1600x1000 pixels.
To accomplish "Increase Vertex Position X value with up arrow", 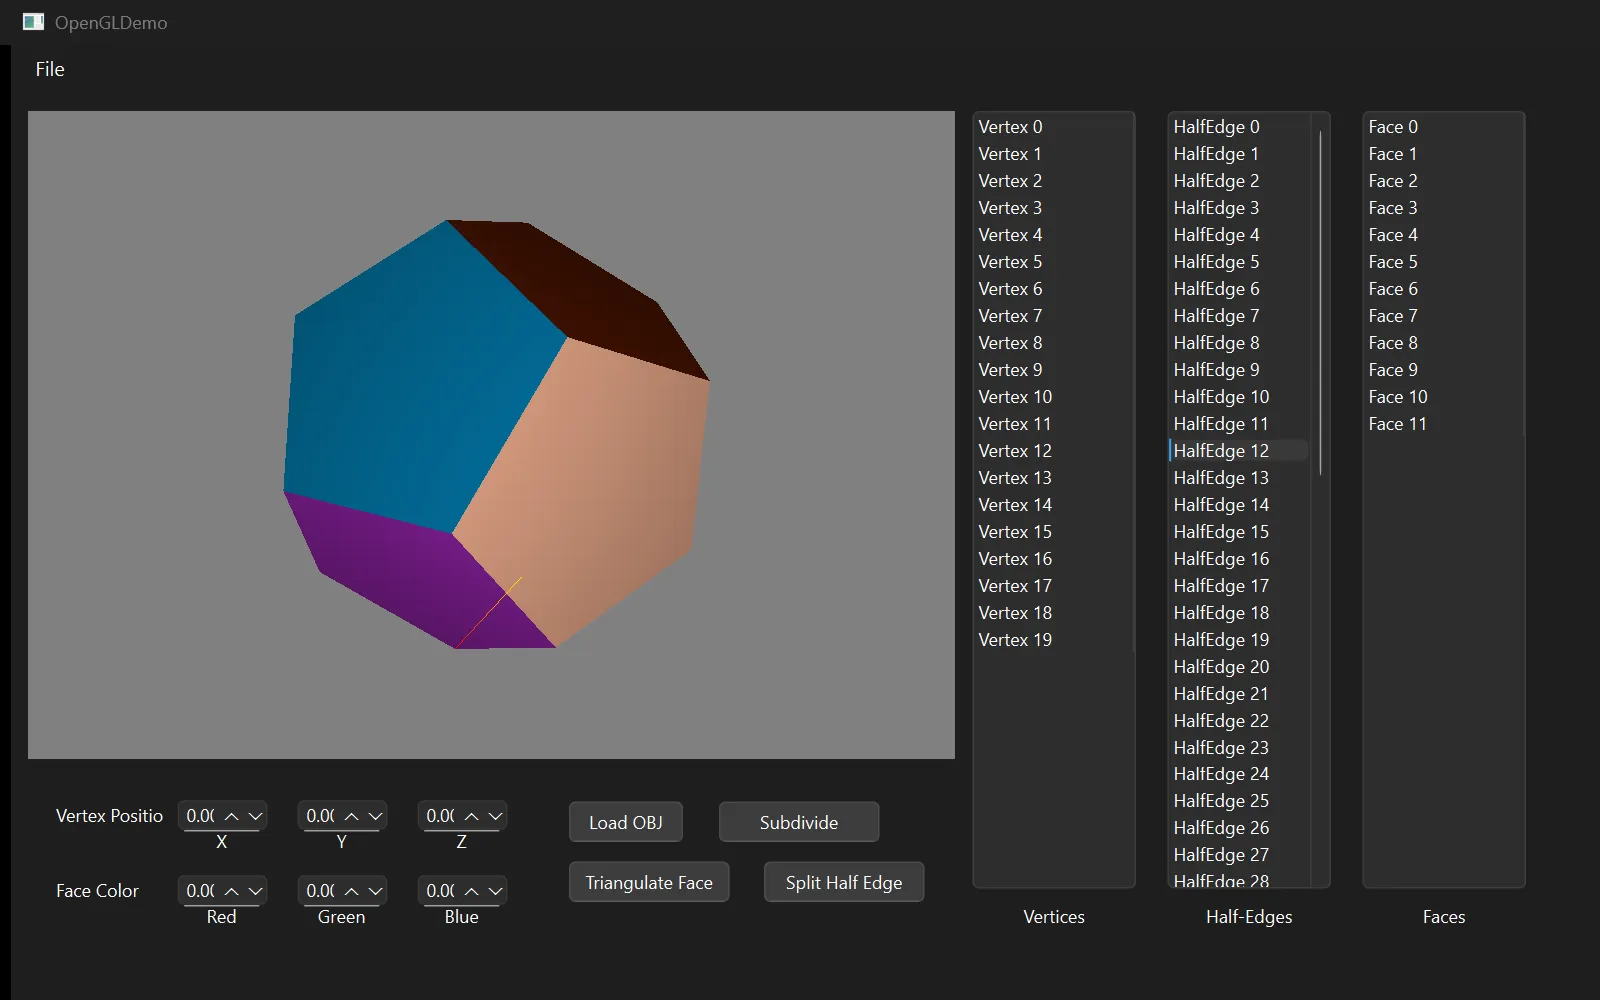I will [232, 816].
